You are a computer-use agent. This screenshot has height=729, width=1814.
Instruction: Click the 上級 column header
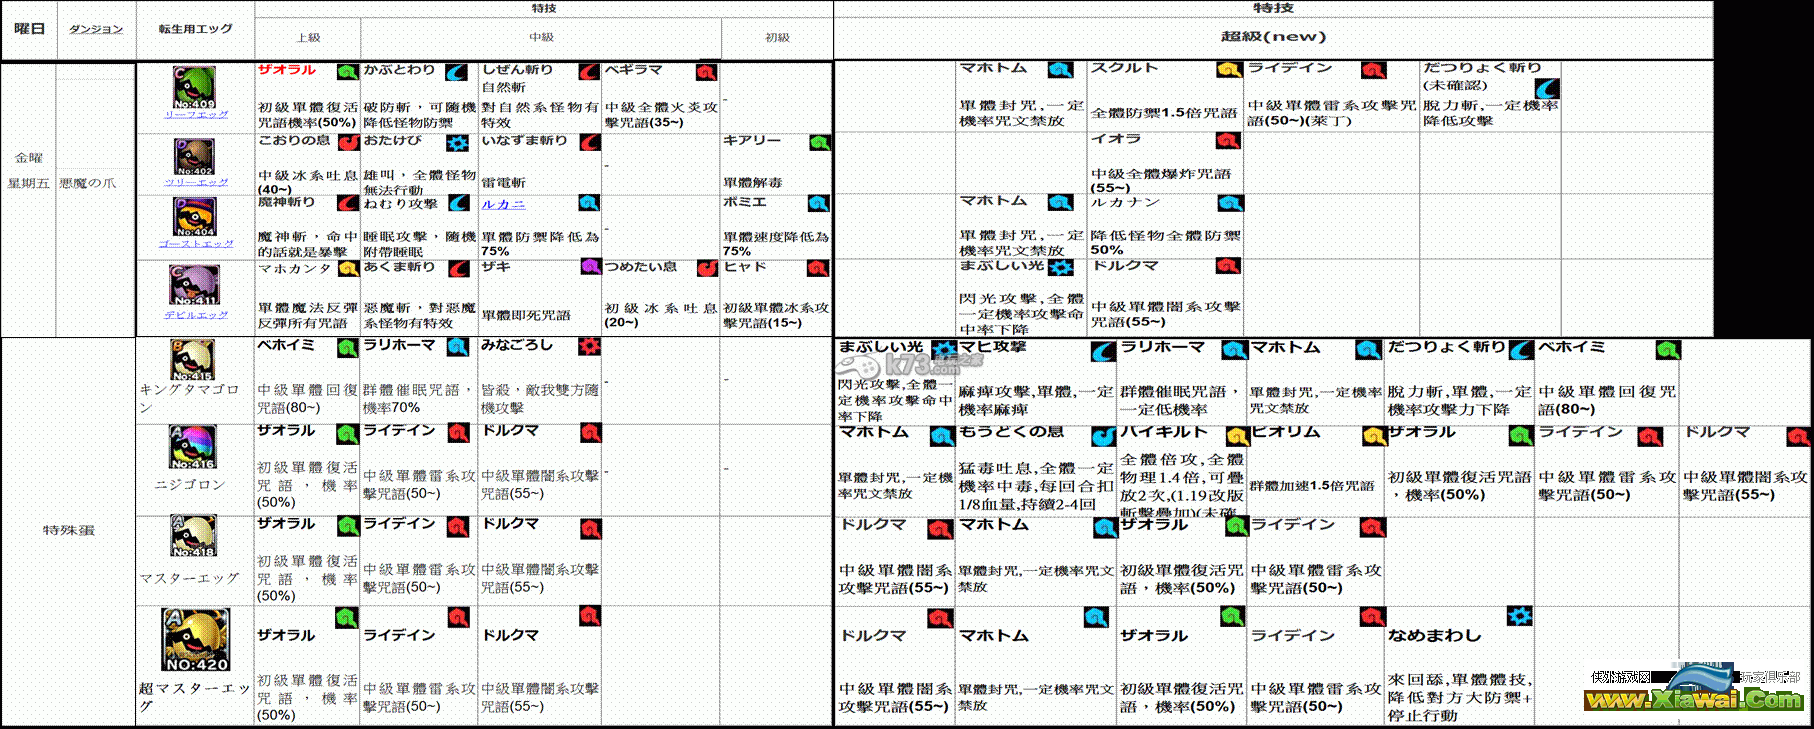[308, 37]
